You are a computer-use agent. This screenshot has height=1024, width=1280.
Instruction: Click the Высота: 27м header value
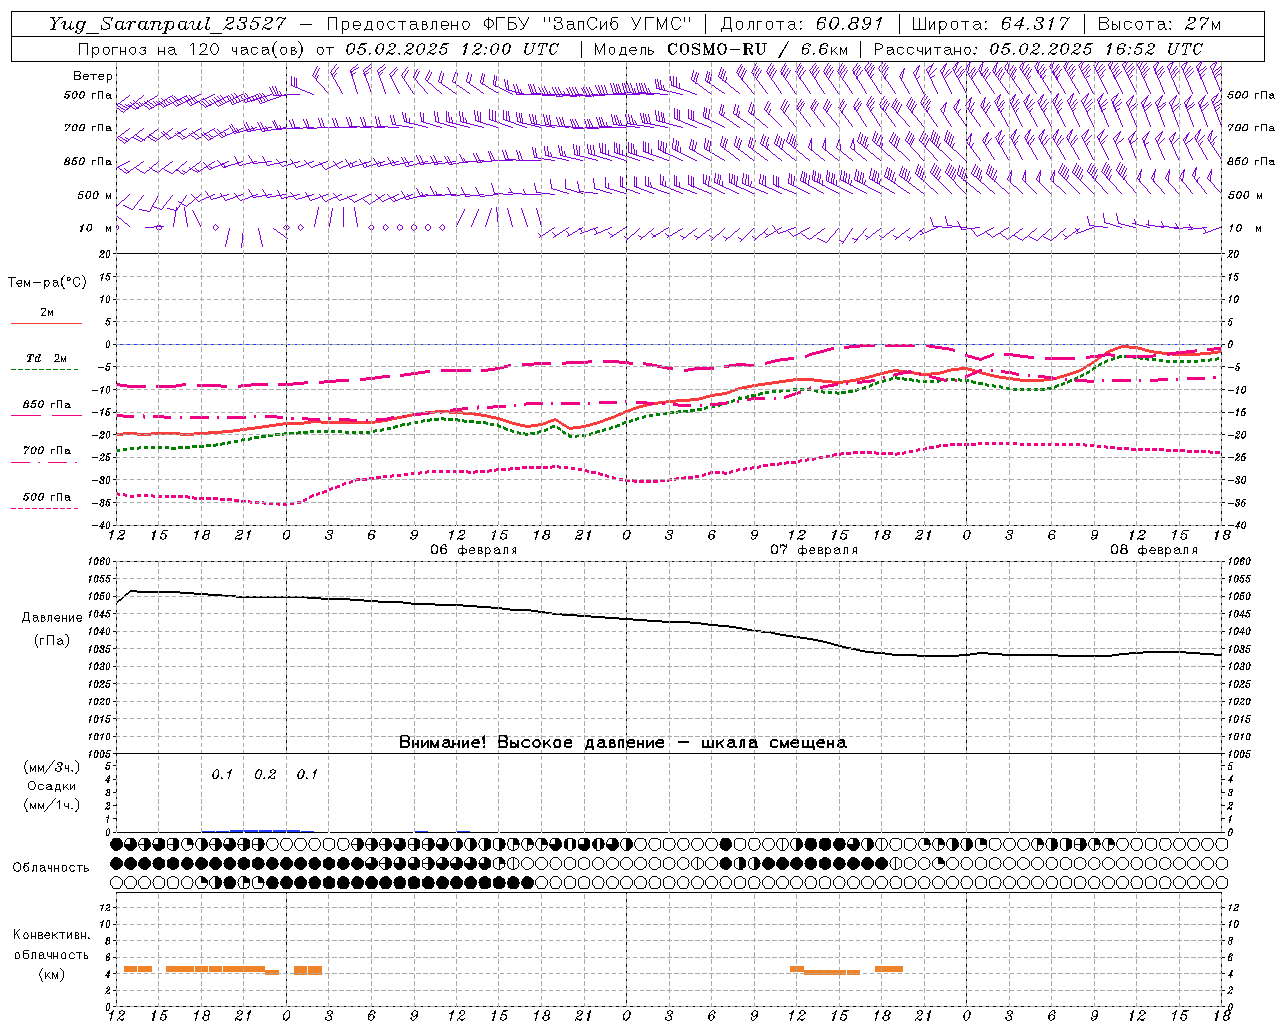click(1159, 24)
